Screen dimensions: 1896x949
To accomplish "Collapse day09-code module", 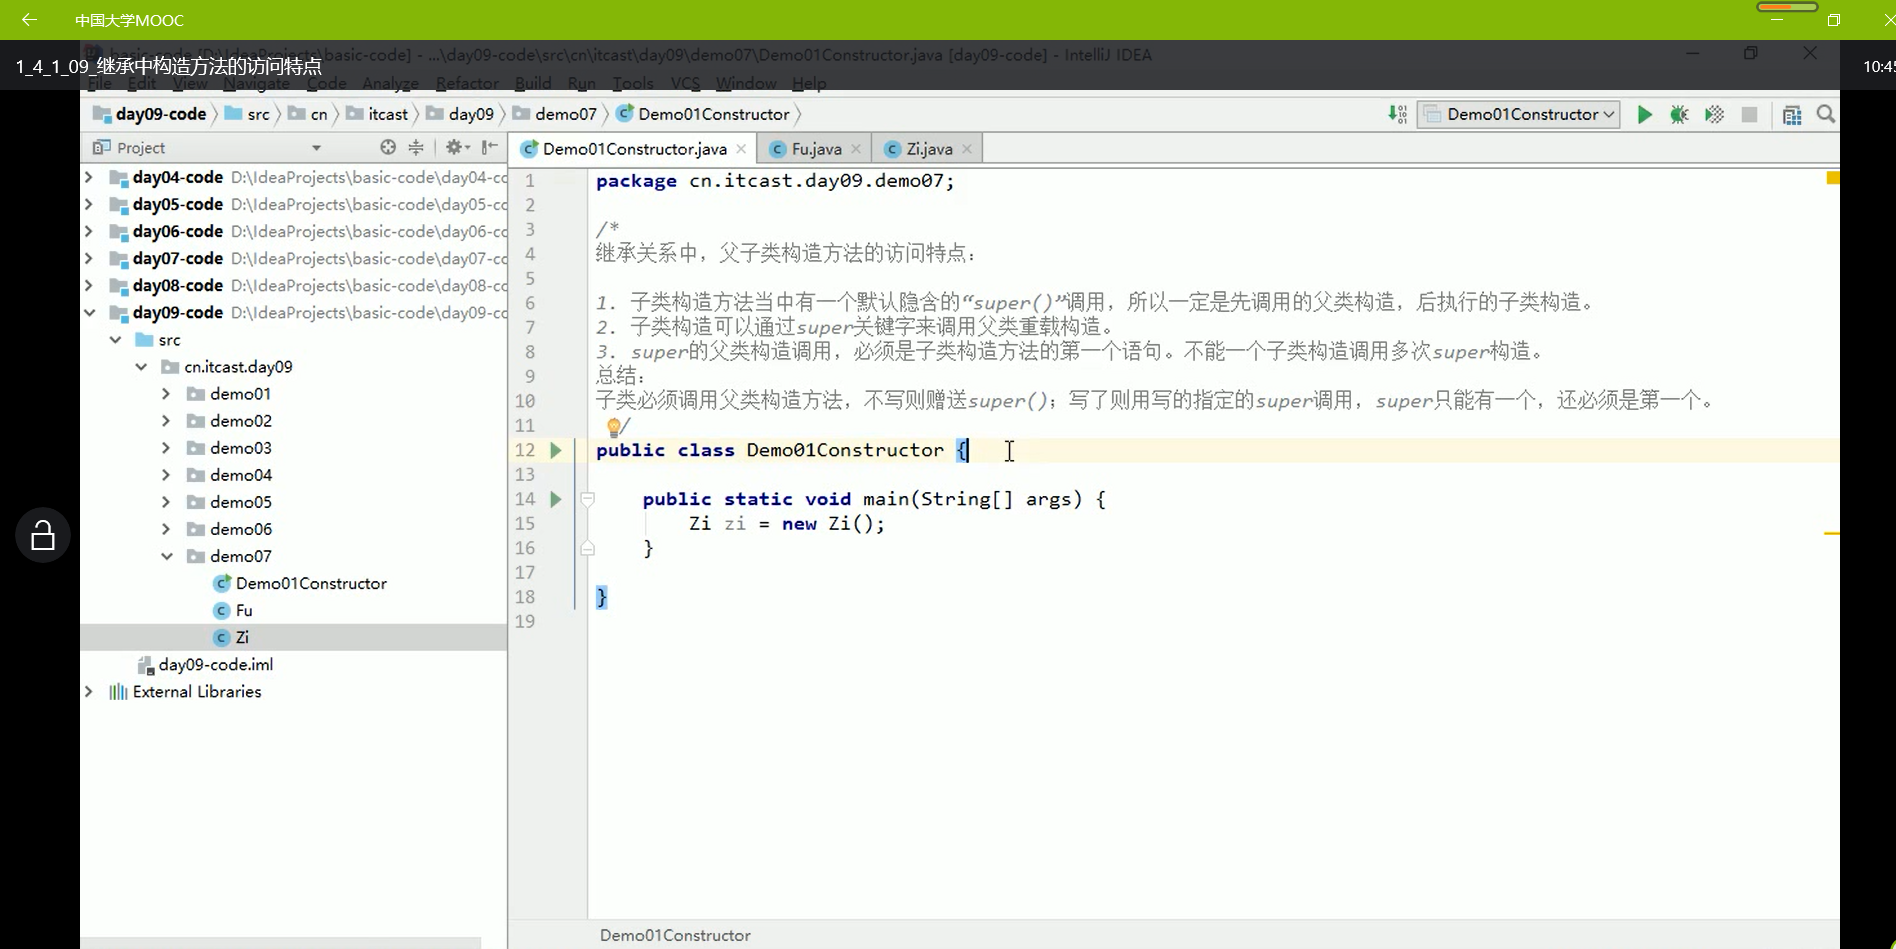I will click(x=89, y=312).
